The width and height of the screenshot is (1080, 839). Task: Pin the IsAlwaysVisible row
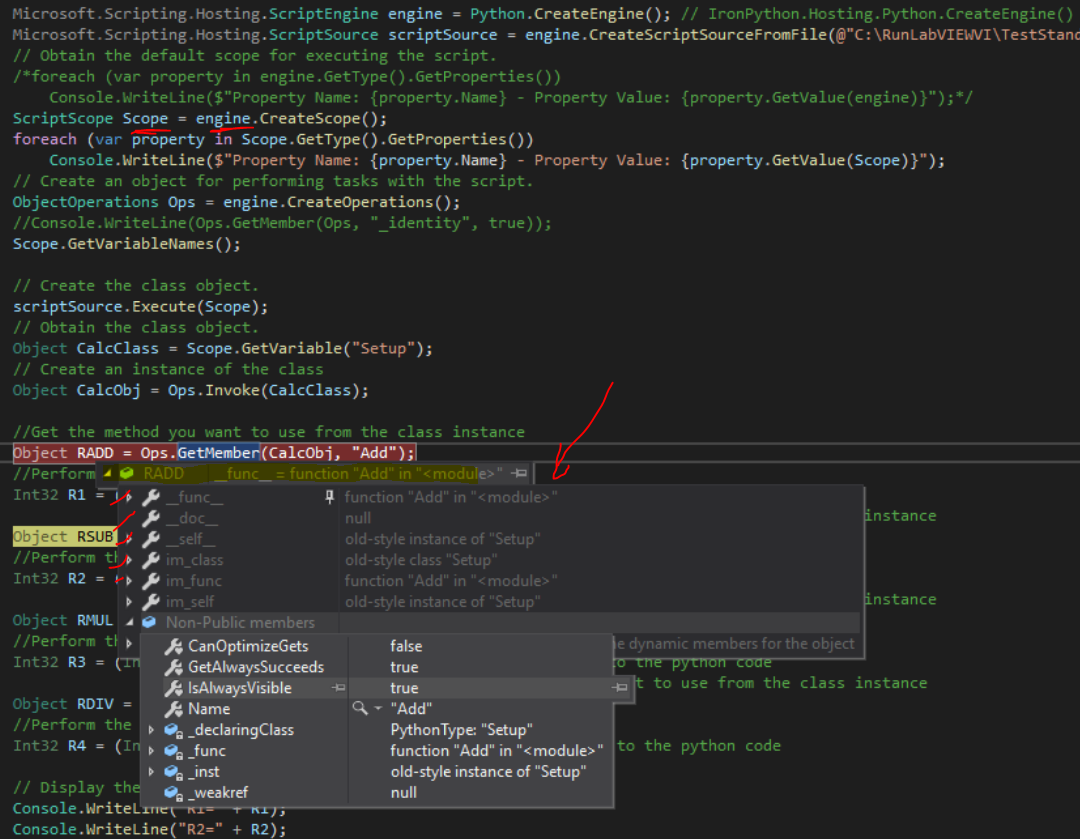336,688
